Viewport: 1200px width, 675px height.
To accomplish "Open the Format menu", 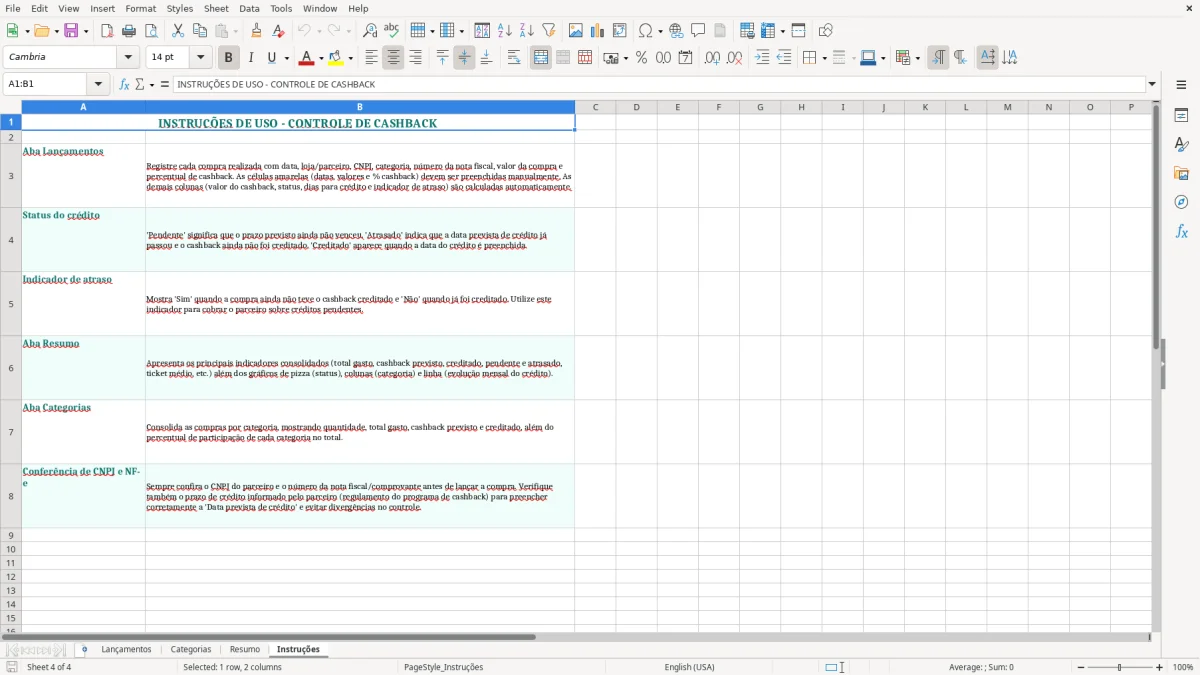I will coord(140,8).
